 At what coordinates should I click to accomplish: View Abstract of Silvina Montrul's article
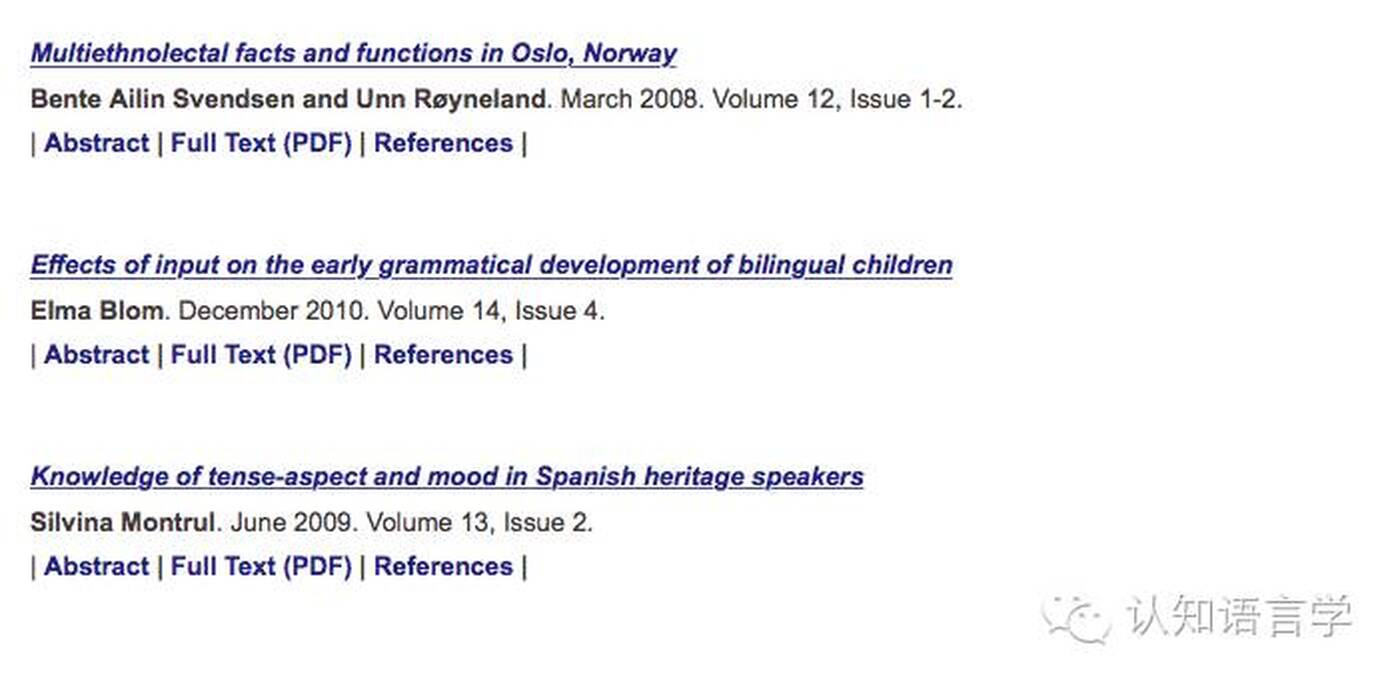(96, 566)
